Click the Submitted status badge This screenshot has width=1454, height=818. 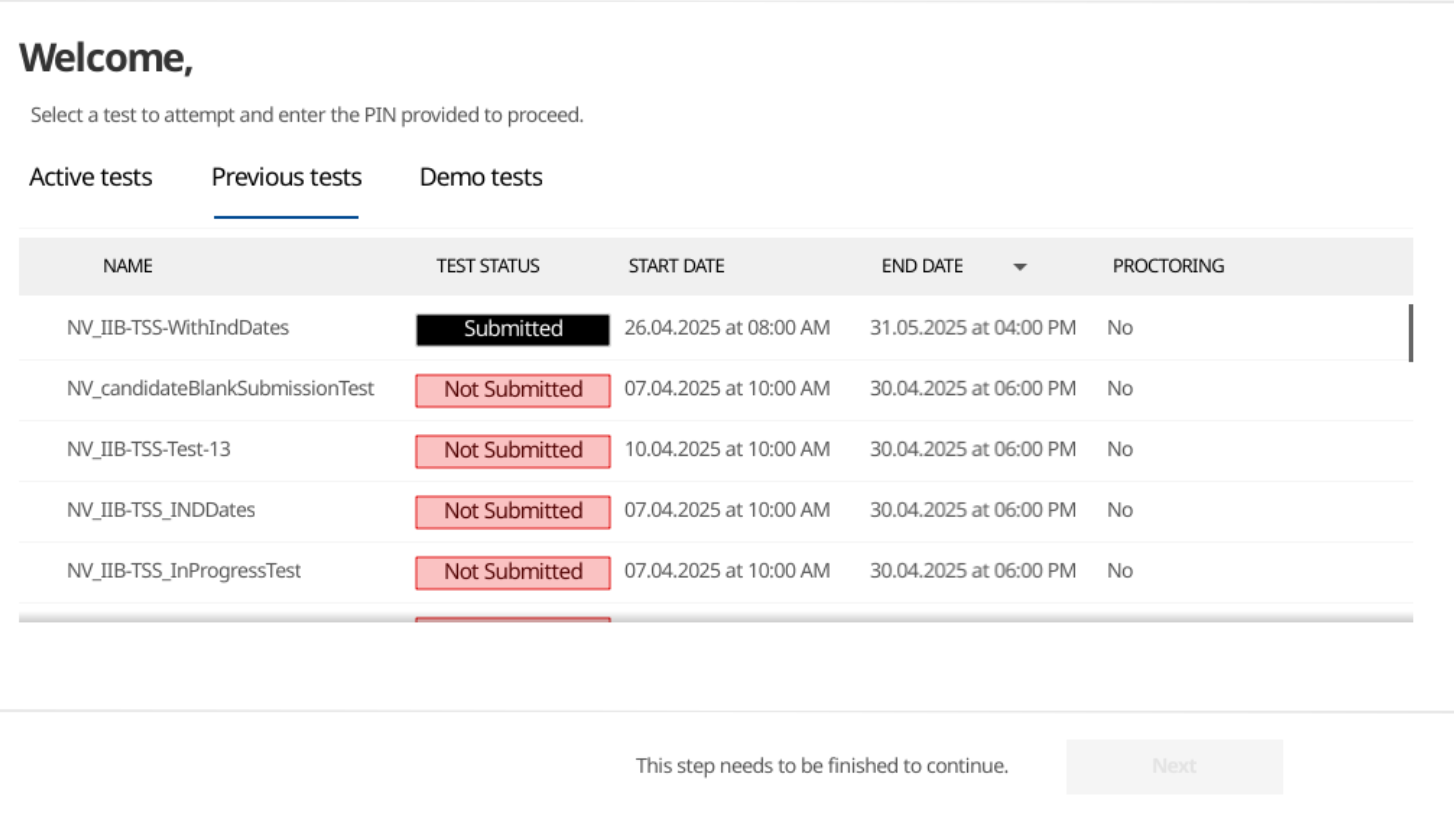pyautogui.click(x=512, y=329)
